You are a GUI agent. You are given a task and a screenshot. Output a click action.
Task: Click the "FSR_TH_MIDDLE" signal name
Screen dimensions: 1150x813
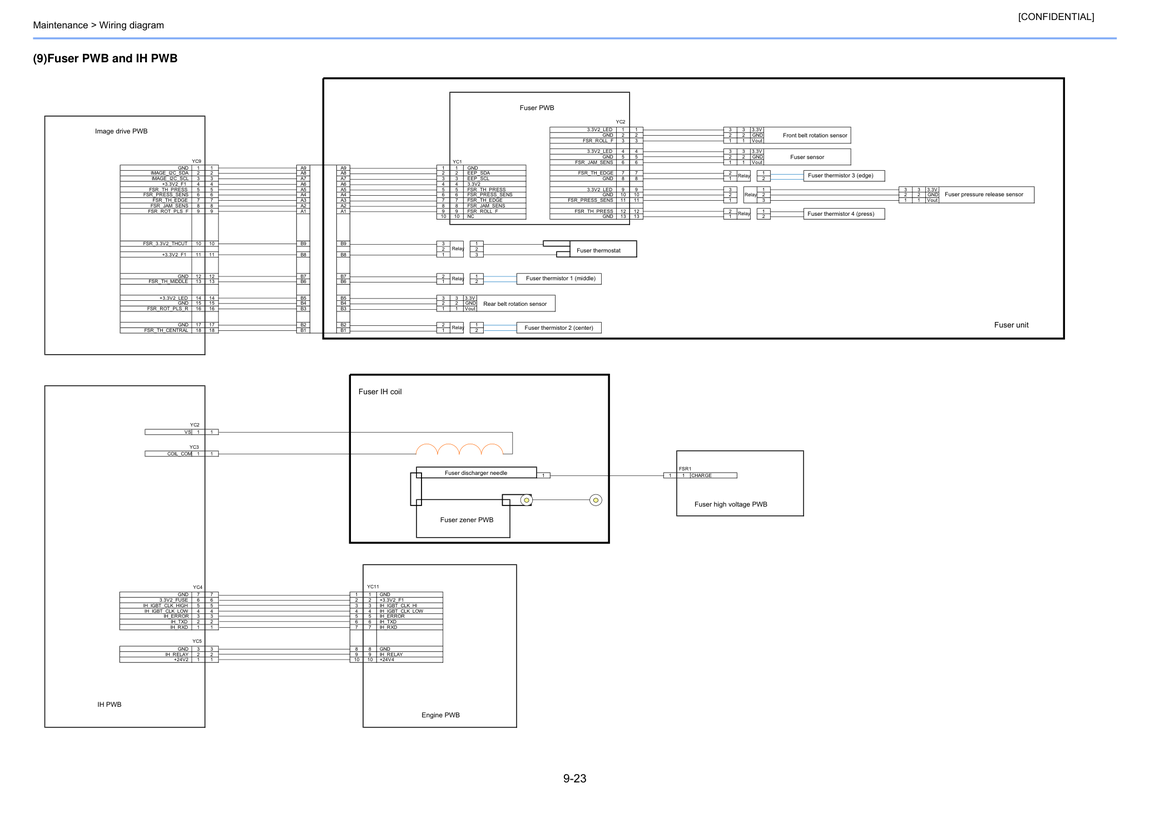click(x=168, y=282)
